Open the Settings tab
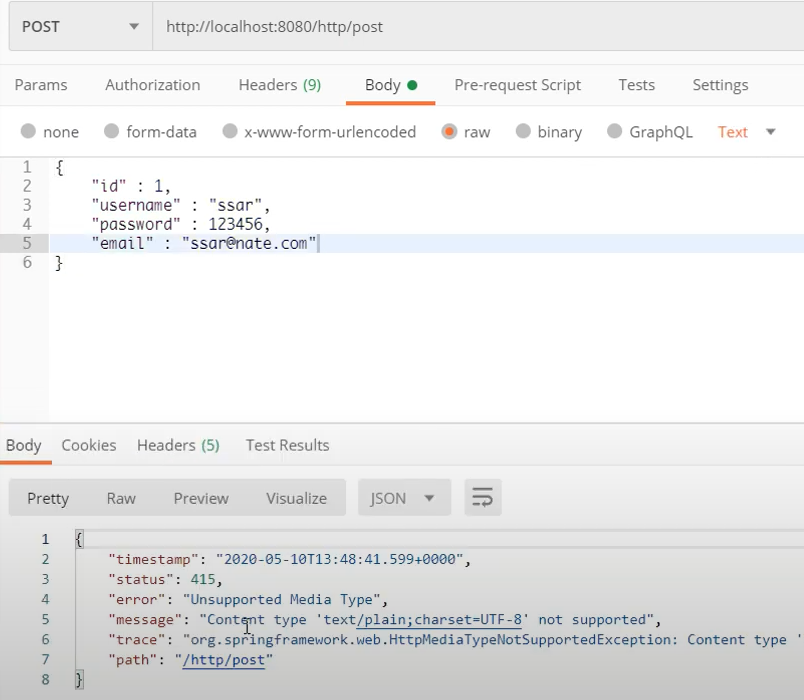 720,85
